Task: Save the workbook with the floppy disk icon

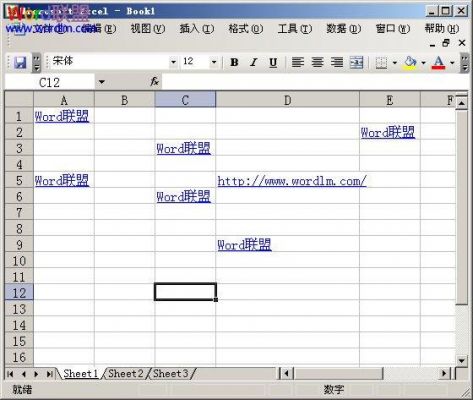Action: [20, 62]
